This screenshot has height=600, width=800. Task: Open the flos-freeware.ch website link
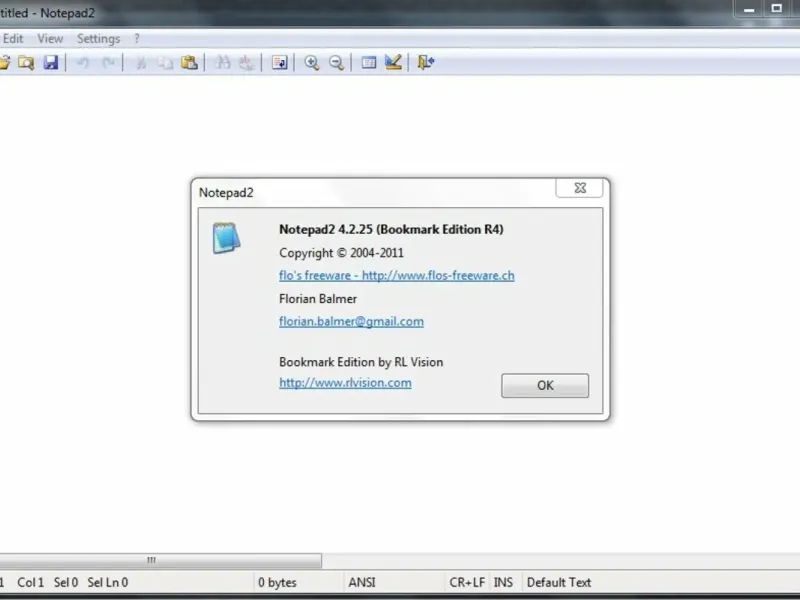point(396,276)
